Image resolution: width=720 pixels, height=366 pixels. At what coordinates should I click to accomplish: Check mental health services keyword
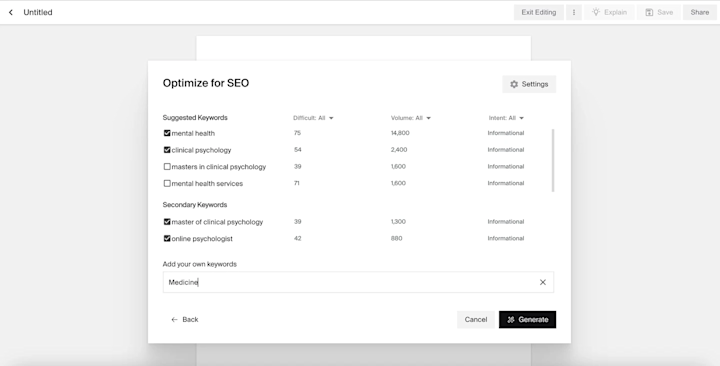167,183
